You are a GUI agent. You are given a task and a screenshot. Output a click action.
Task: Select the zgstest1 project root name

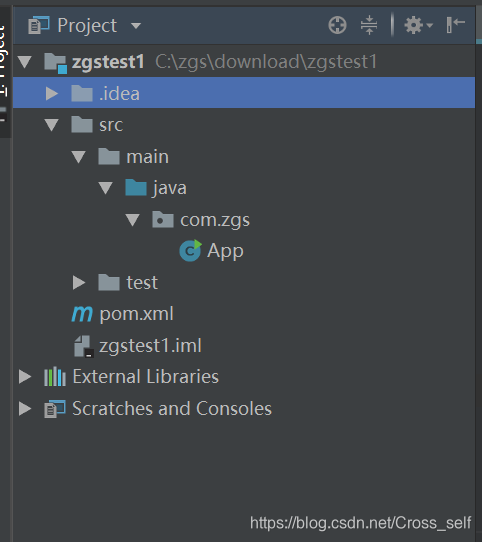pyautogui.click(x=108, y=62)
